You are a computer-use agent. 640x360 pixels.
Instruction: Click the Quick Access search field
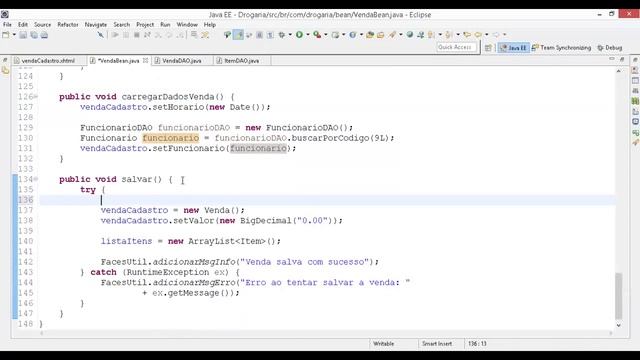point(456,47)
